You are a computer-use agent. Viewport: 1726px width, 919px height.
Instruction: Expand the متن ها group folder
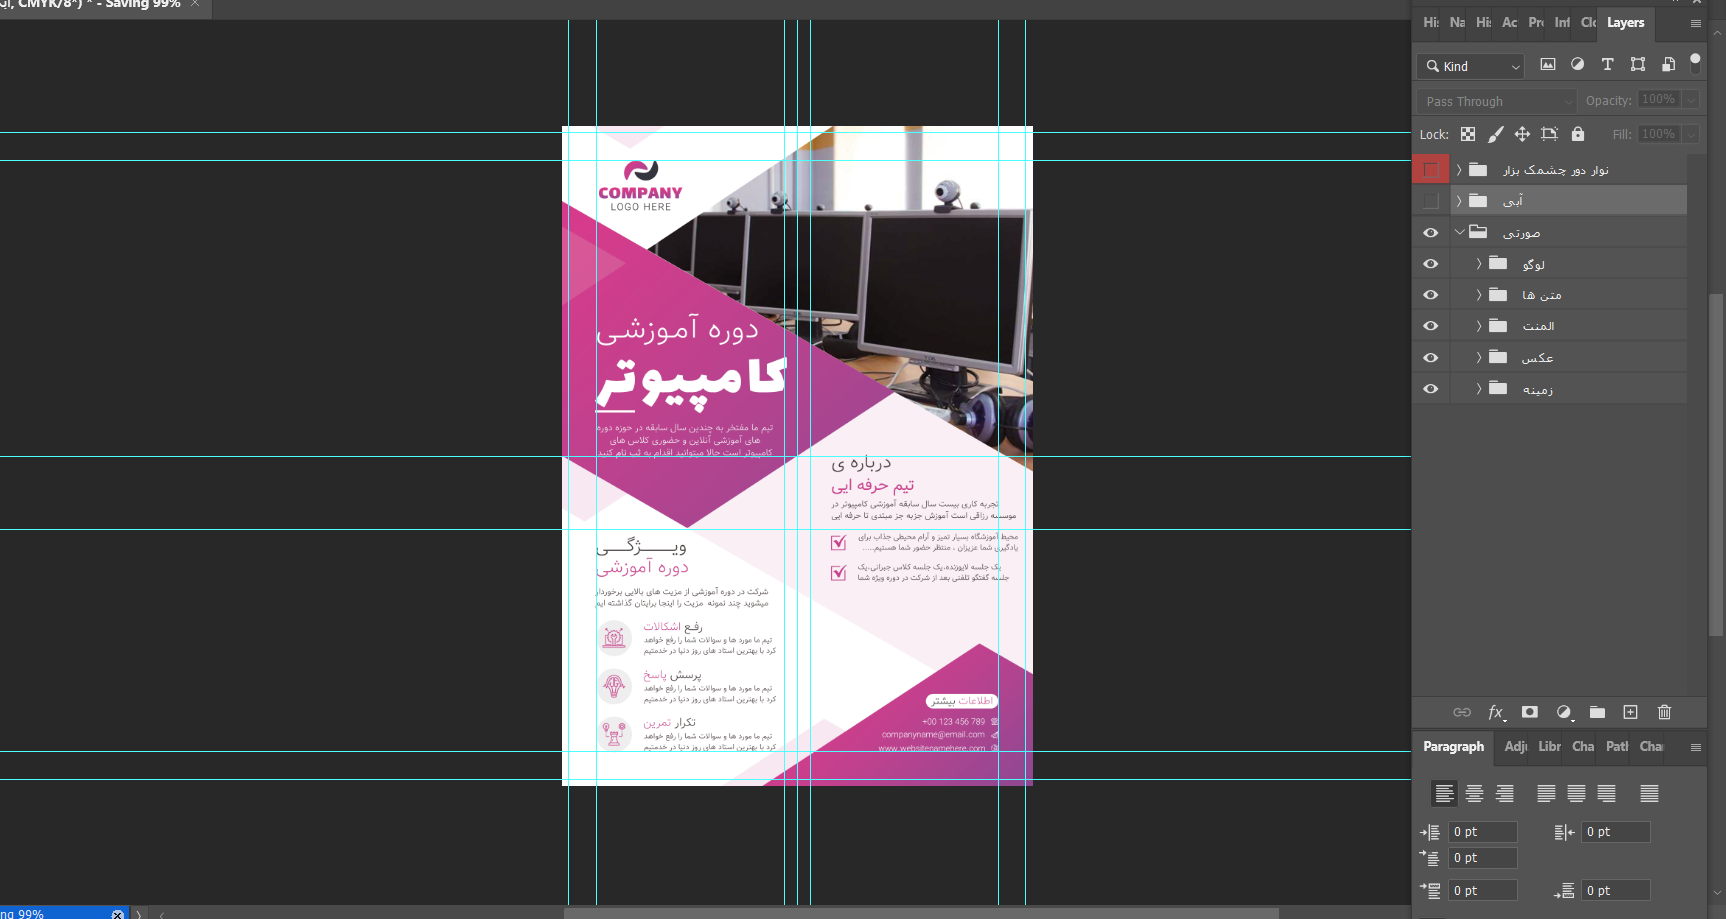point(1479,295)
